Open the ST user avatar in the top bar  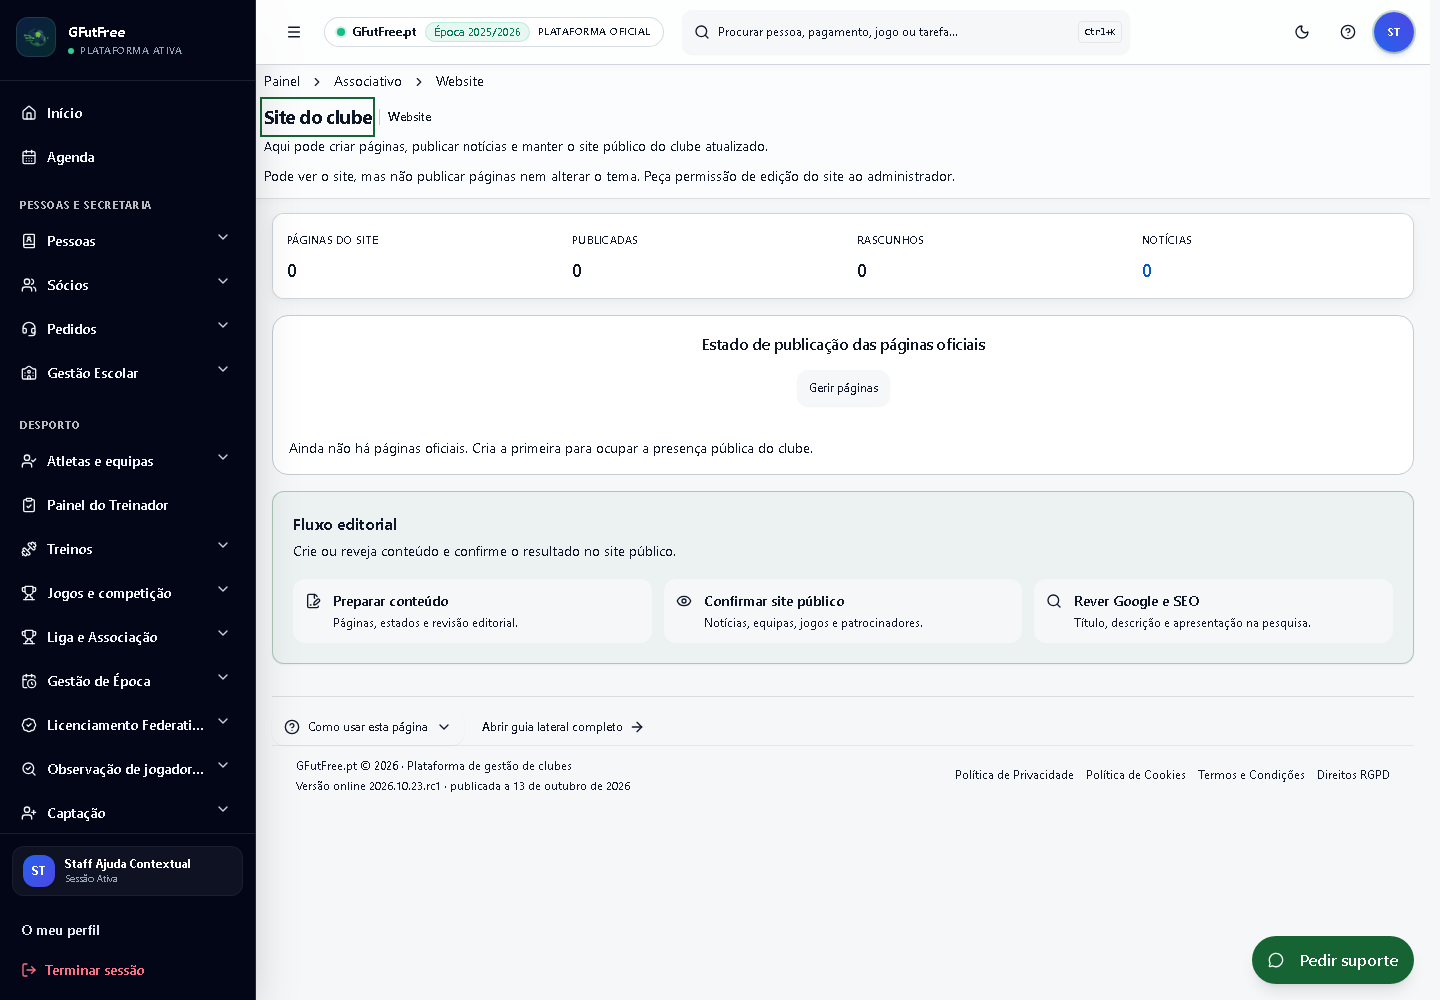pos(1394,32)
